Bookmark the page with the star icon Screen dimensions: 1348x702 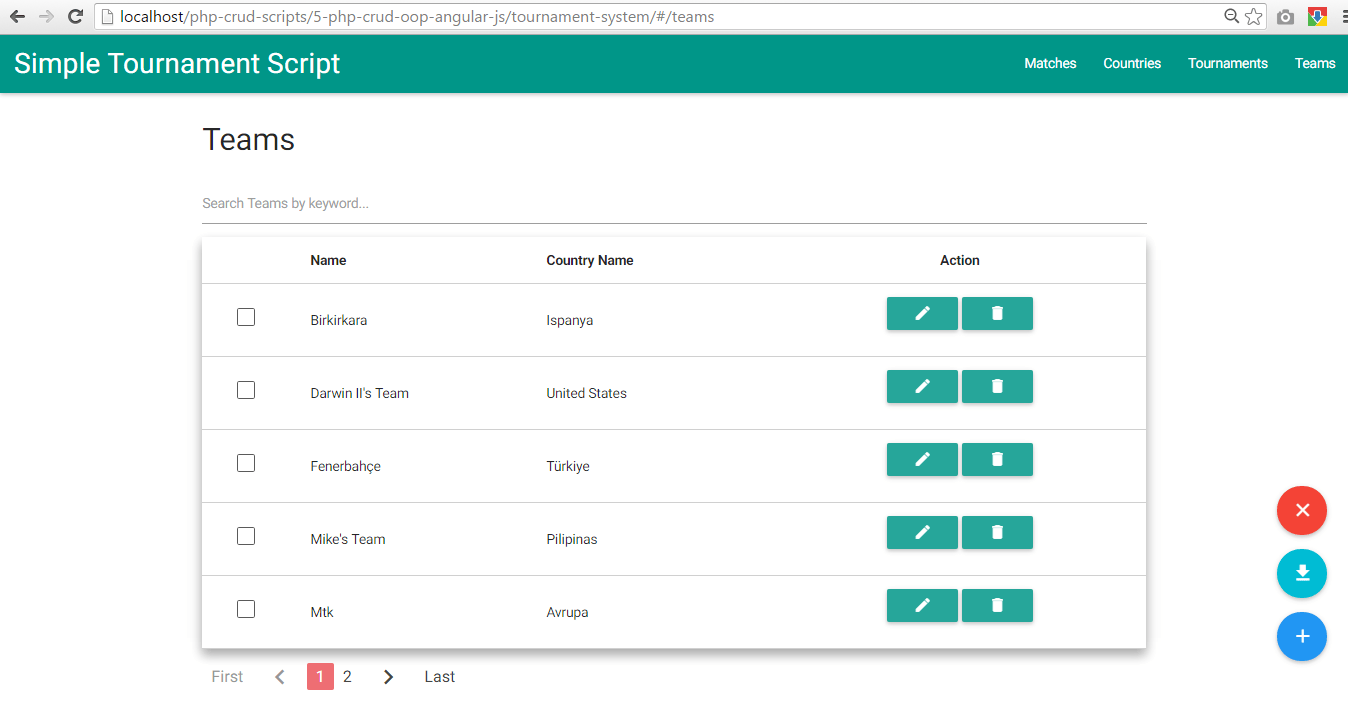(1254, 16)
